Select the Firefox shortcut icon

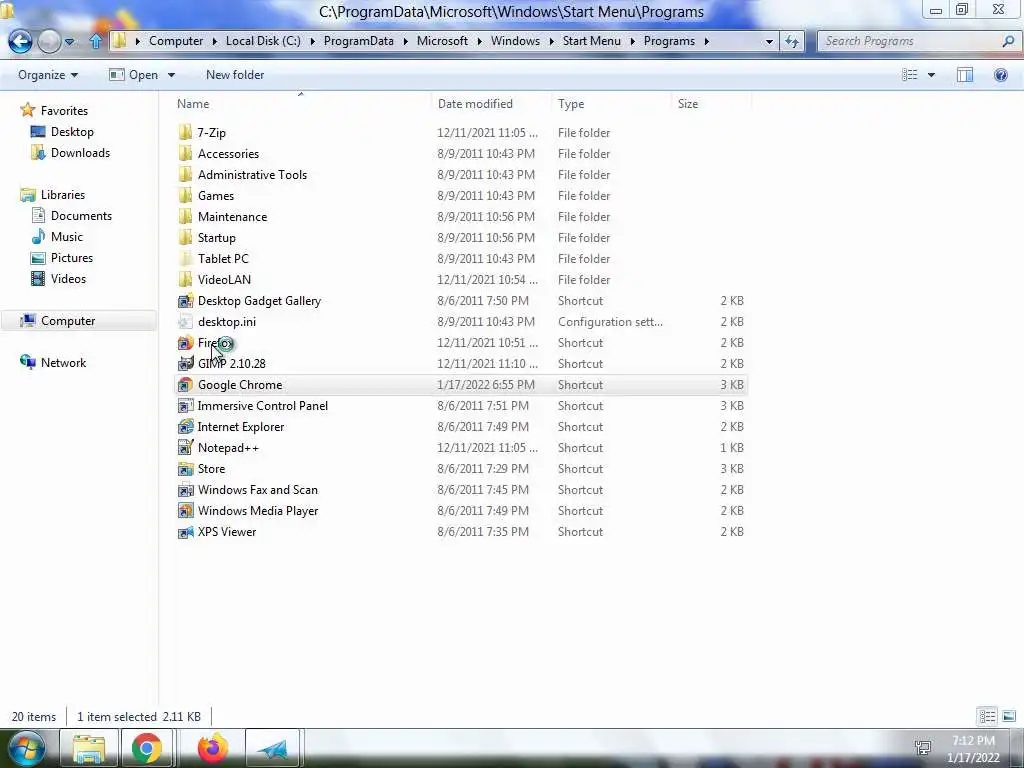185,343
